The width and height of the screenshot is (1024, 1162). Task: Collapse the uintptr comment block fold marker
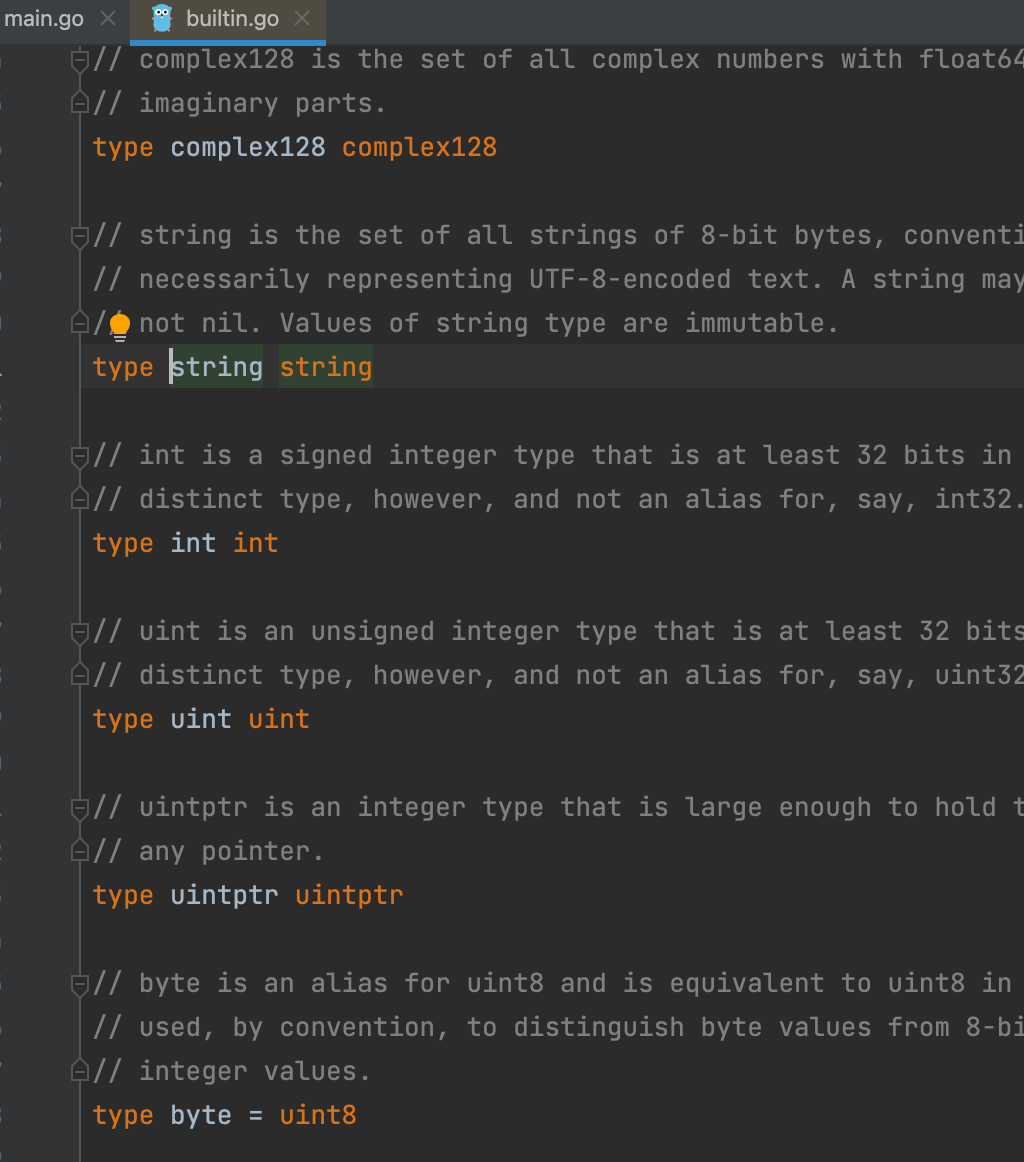(x=81, y=808)
